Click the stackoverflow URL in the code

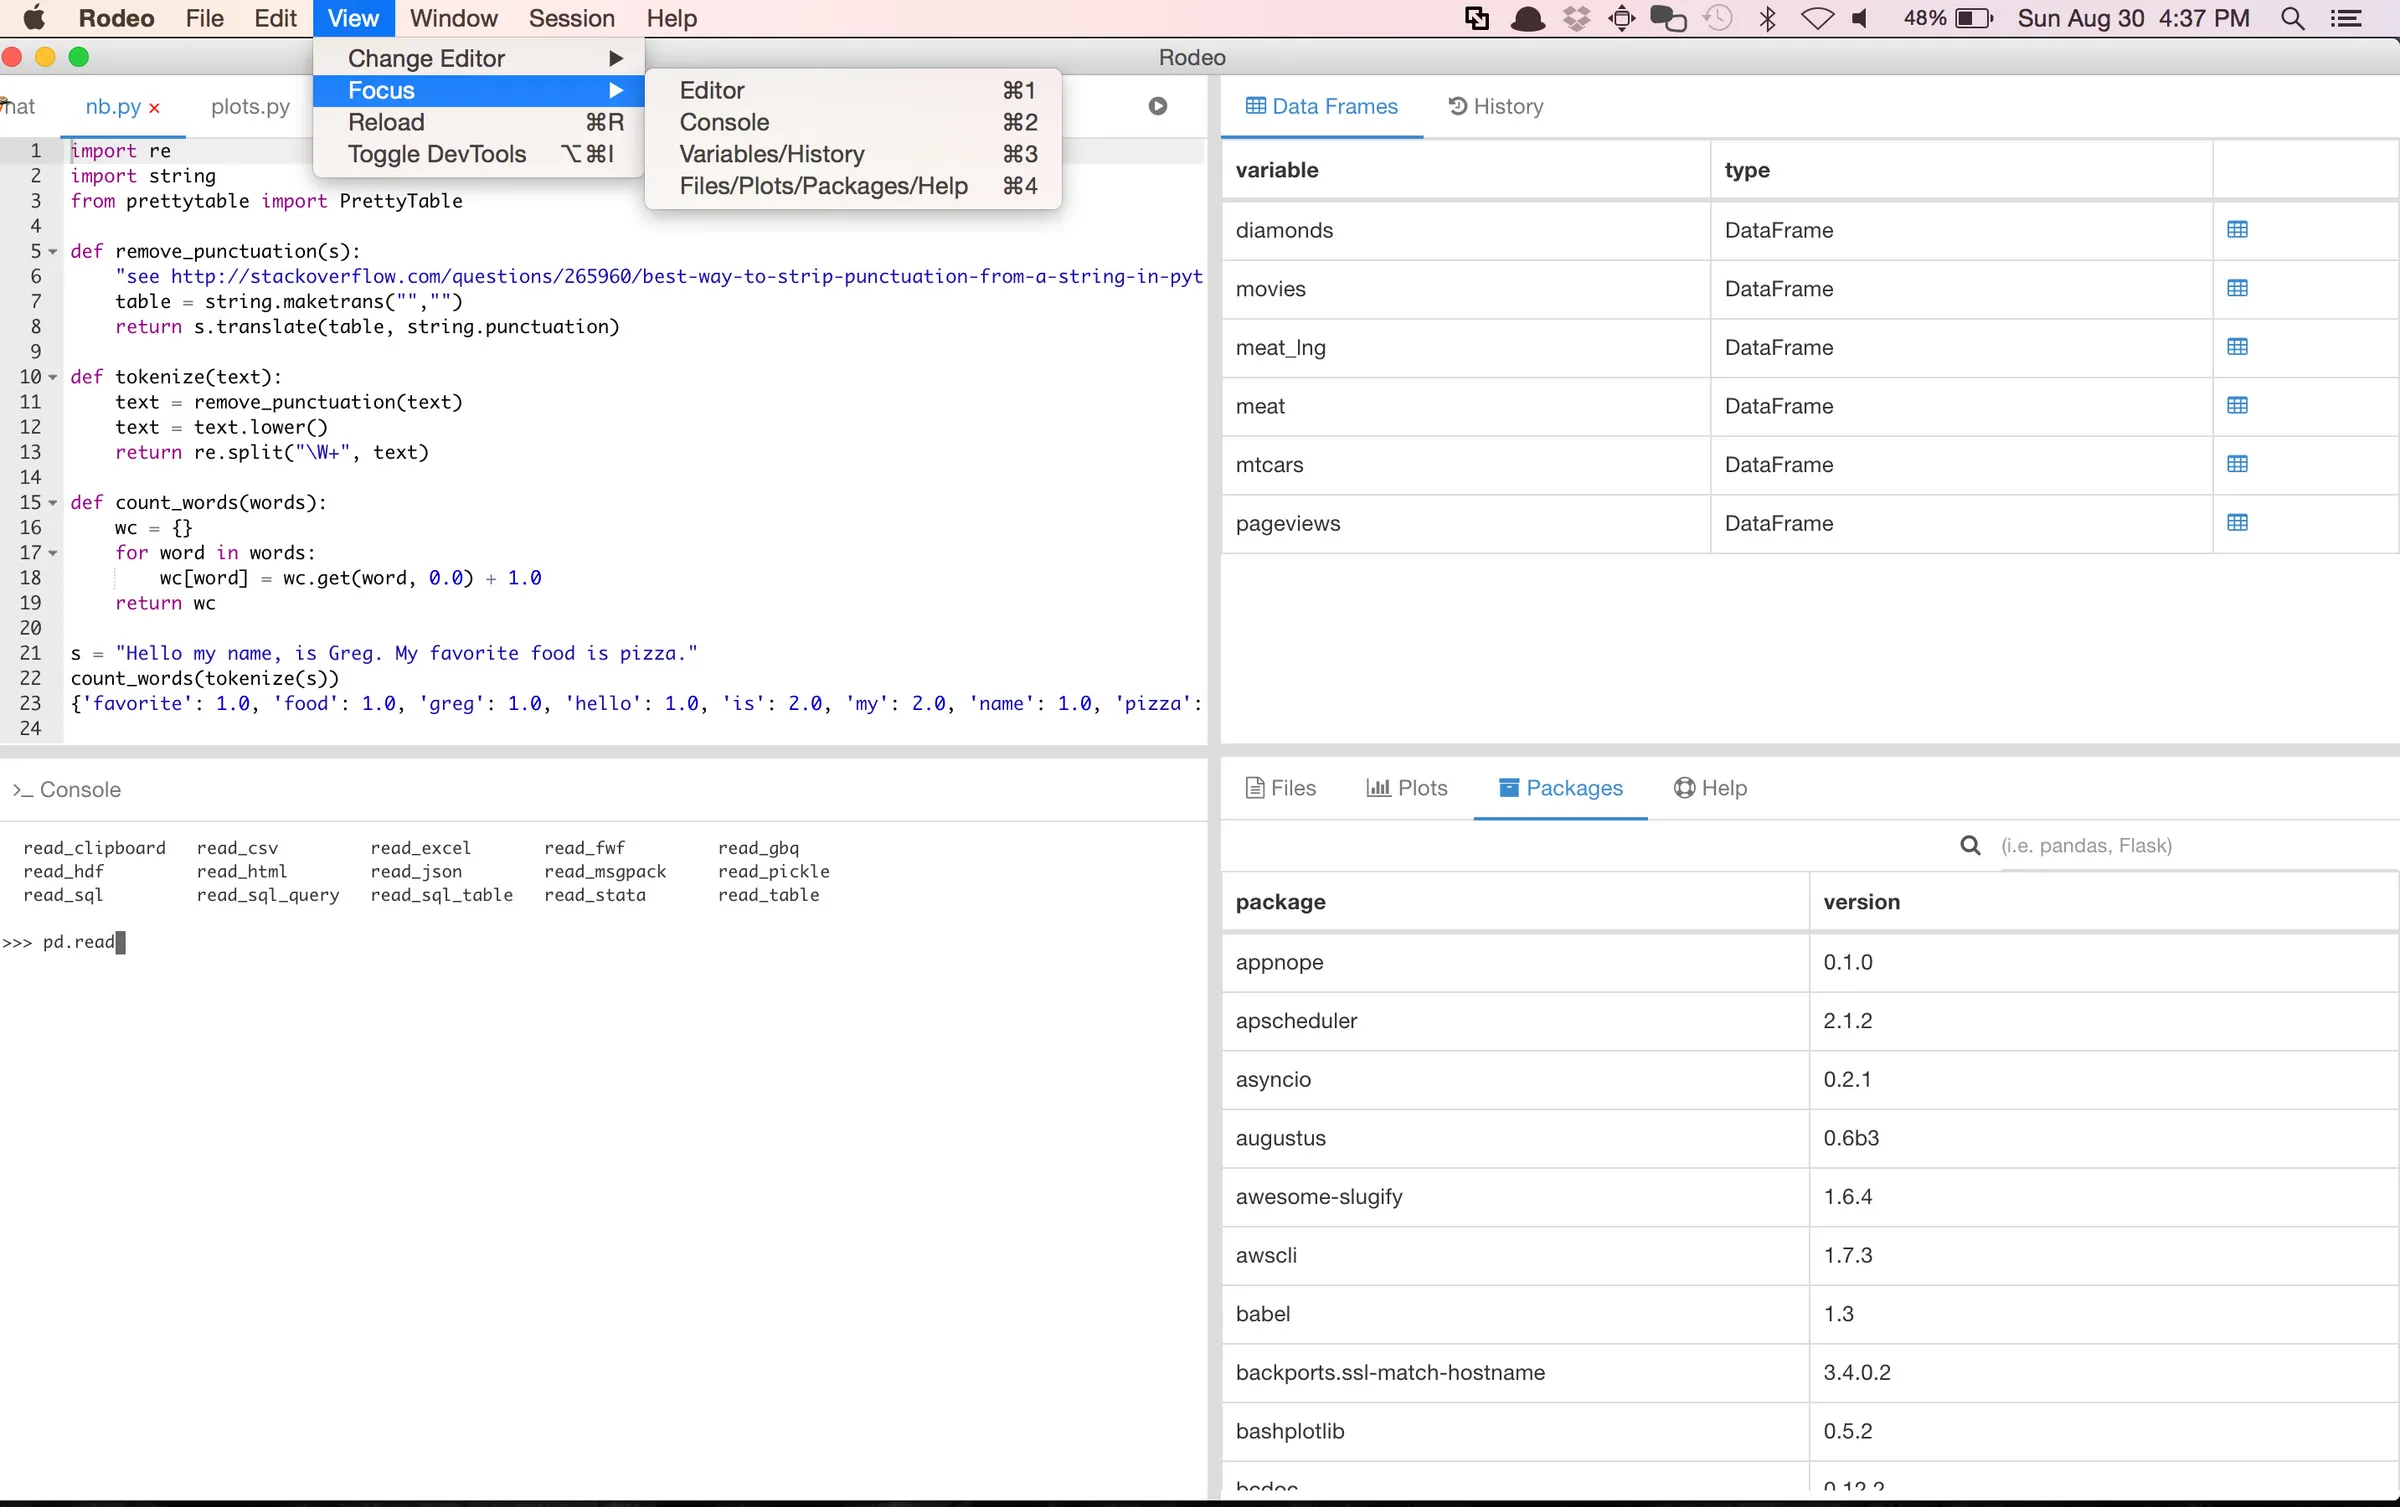[x=685, y=276]
